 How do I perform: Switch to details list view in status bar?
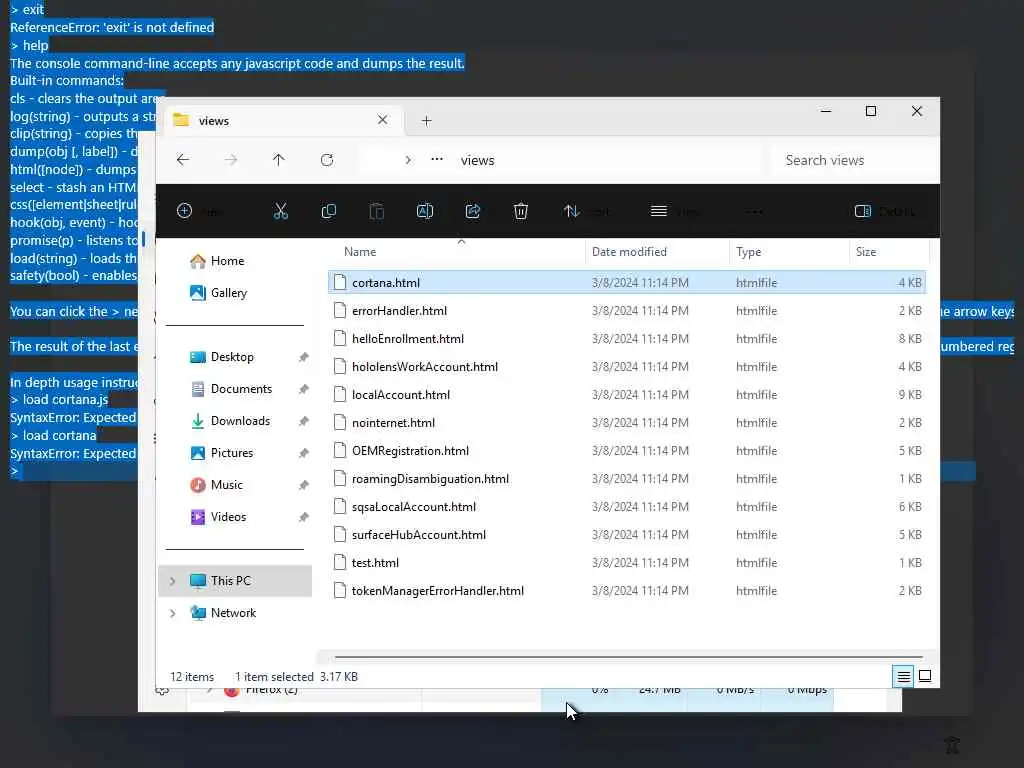tap(903, 677)
